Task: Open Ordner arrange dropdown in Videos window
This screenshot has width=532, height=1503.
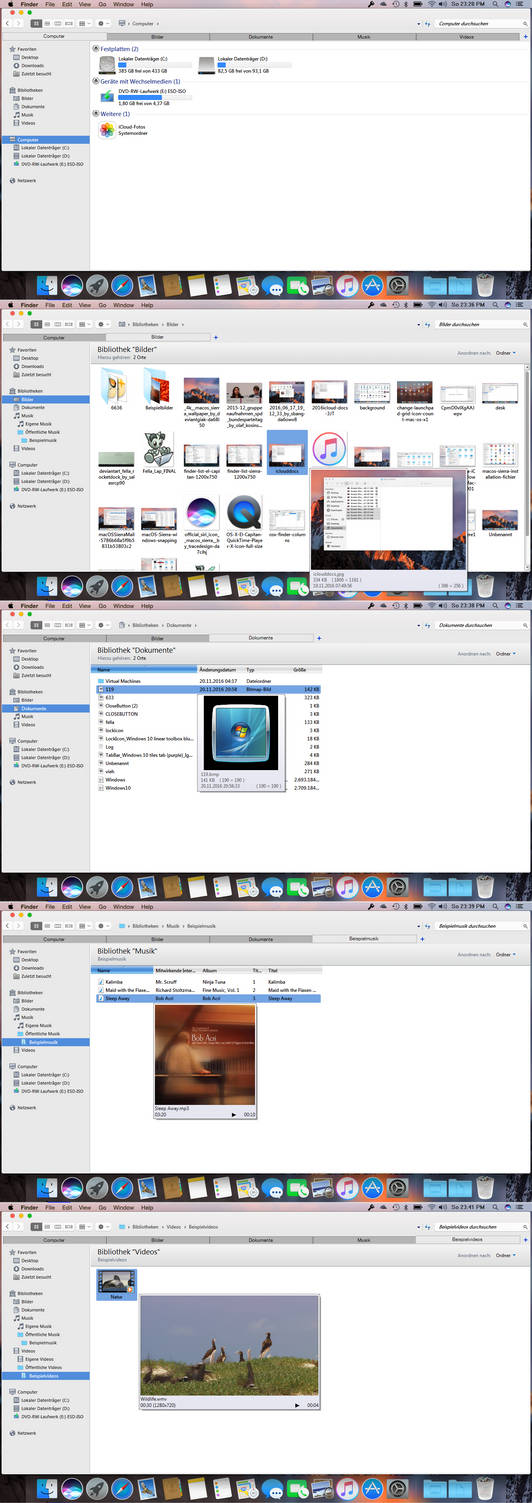Action: pyautogui.click(x=505, y=1255)
